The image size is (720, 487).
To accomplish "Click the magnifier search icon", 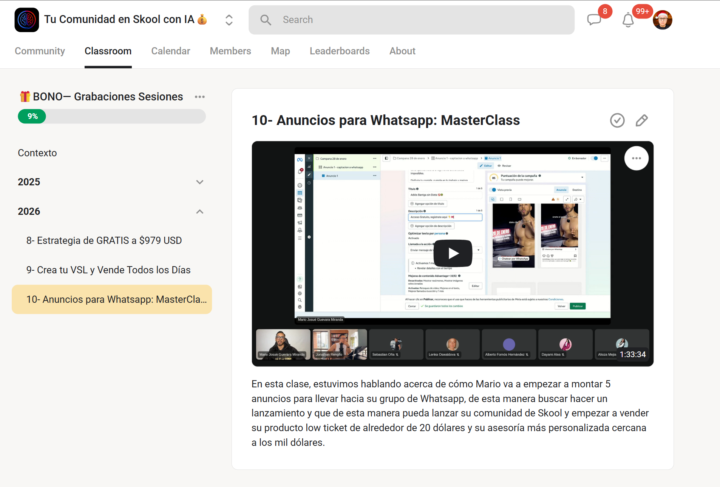I will (x=265, y=20).
